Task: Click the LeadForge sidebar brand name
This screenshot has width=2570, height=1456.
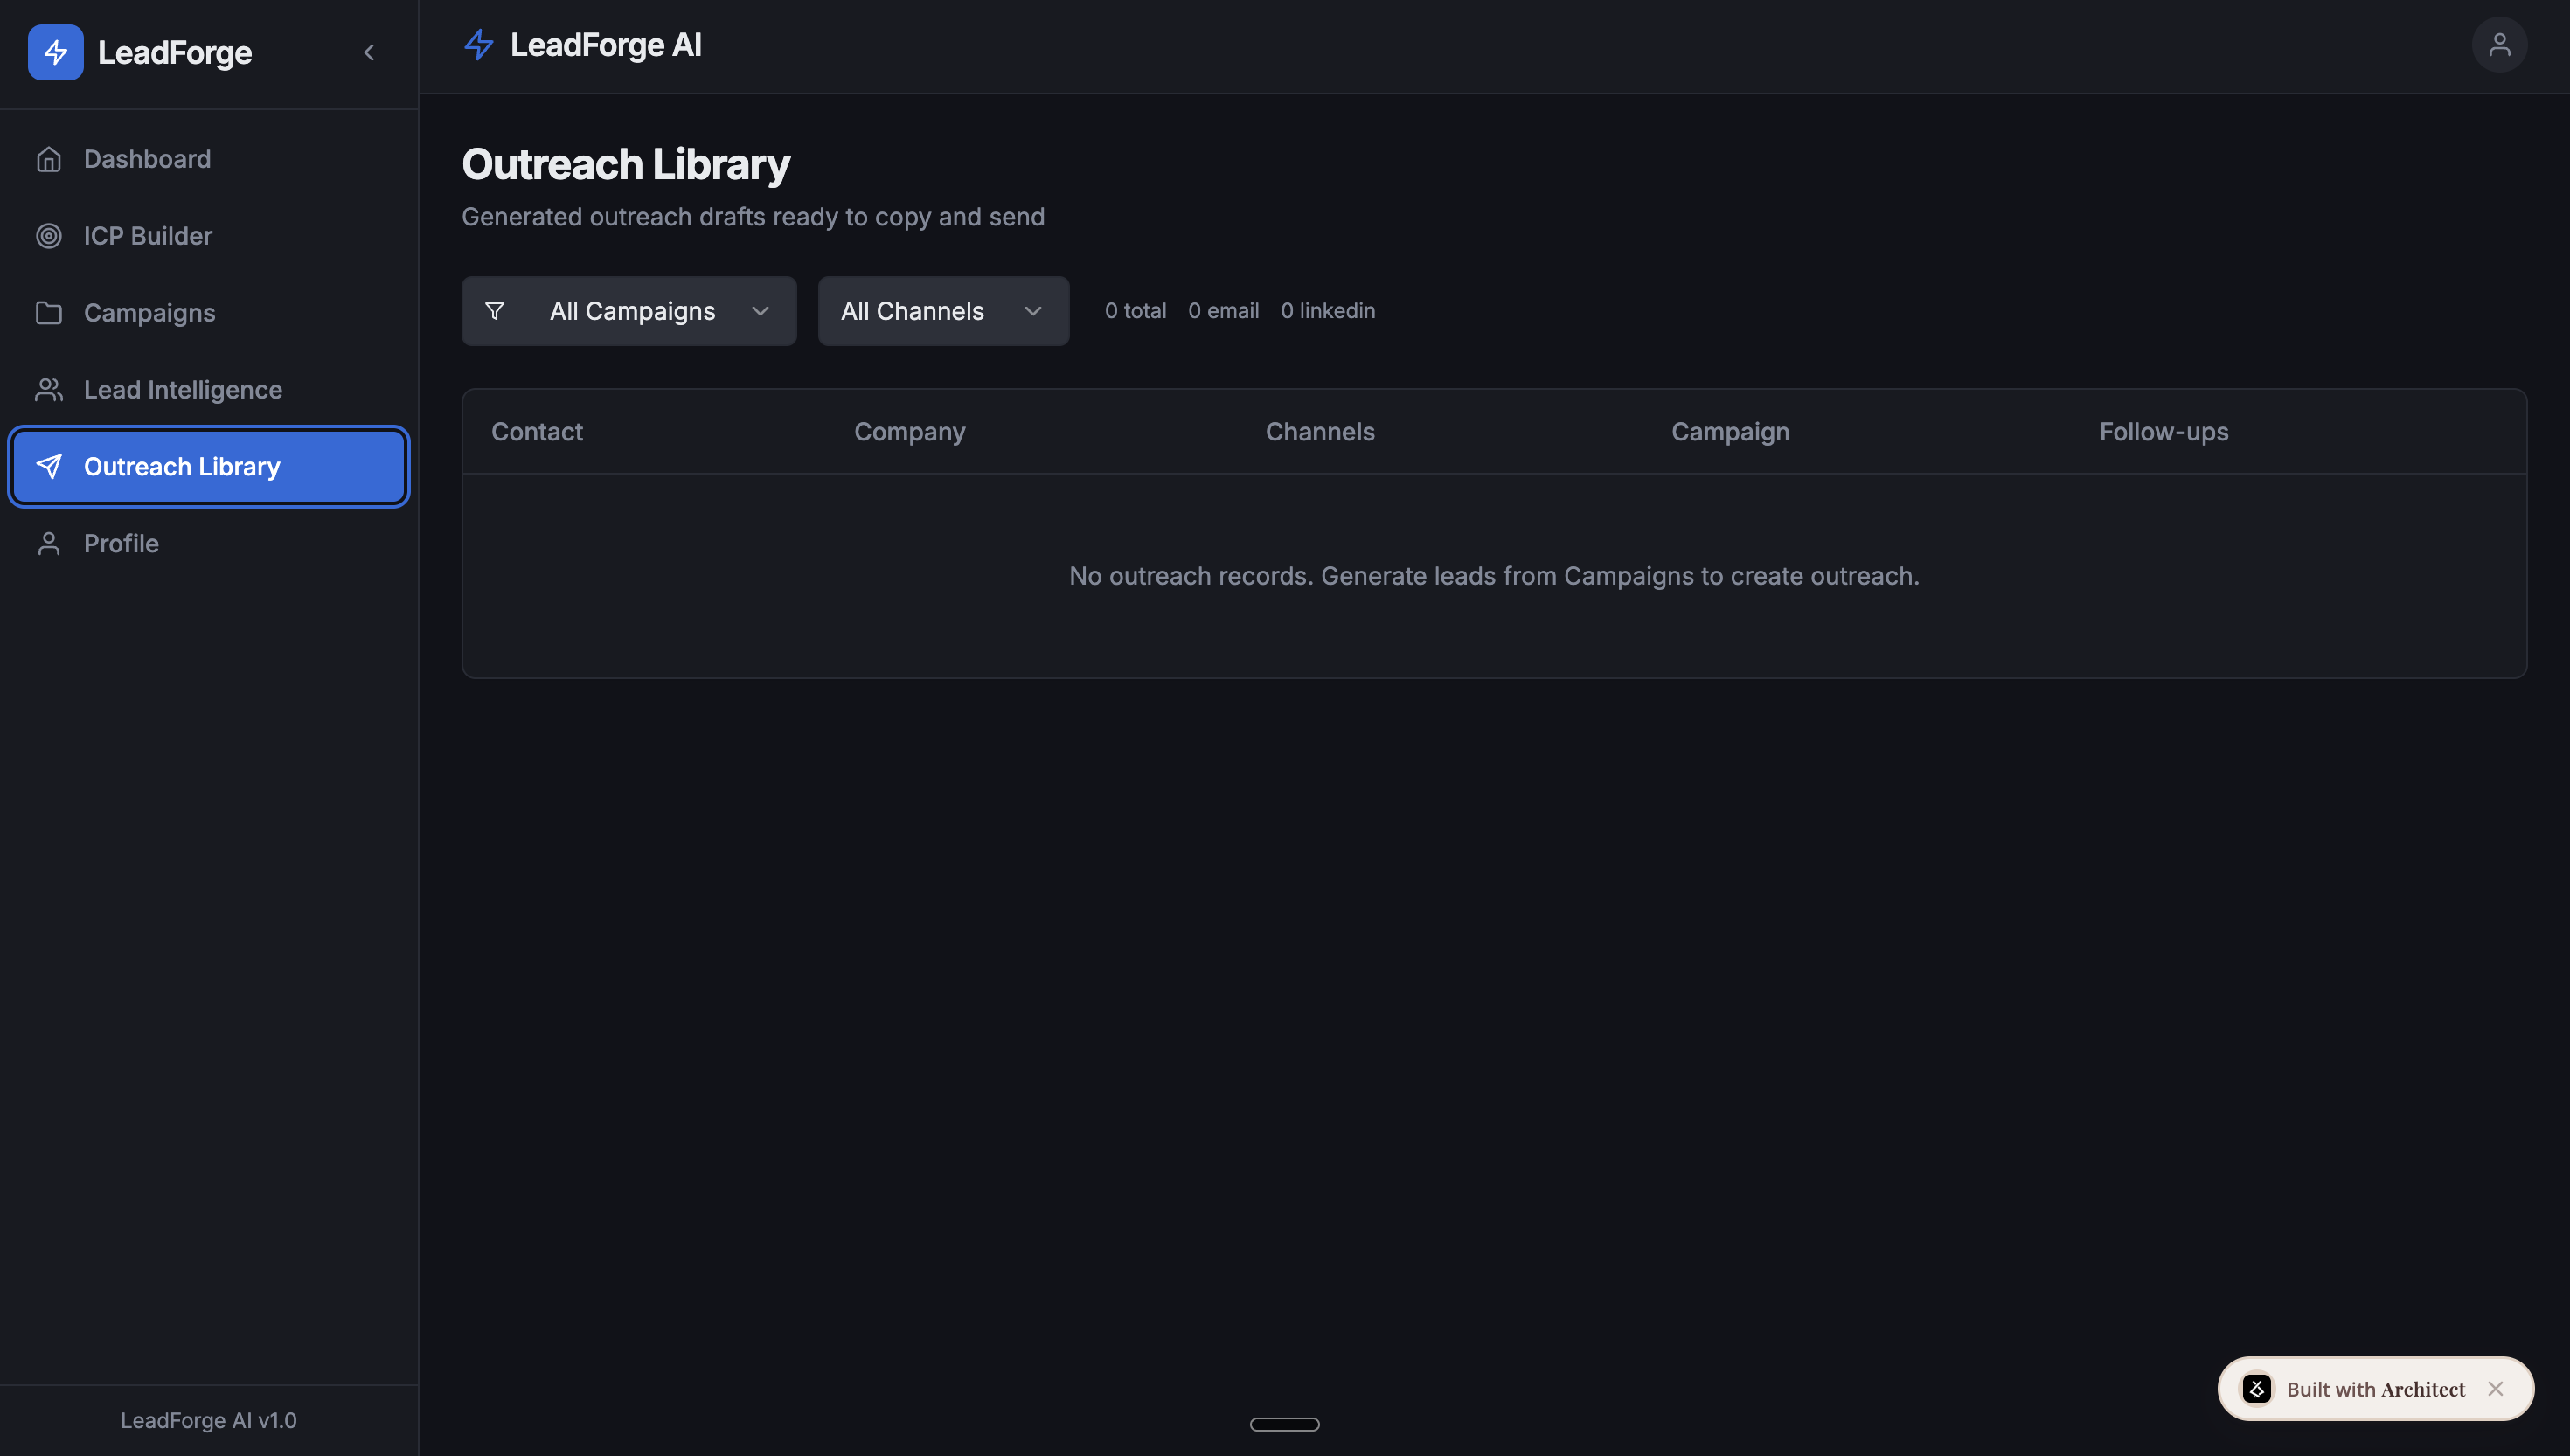Action: click(x=175, y=52)
